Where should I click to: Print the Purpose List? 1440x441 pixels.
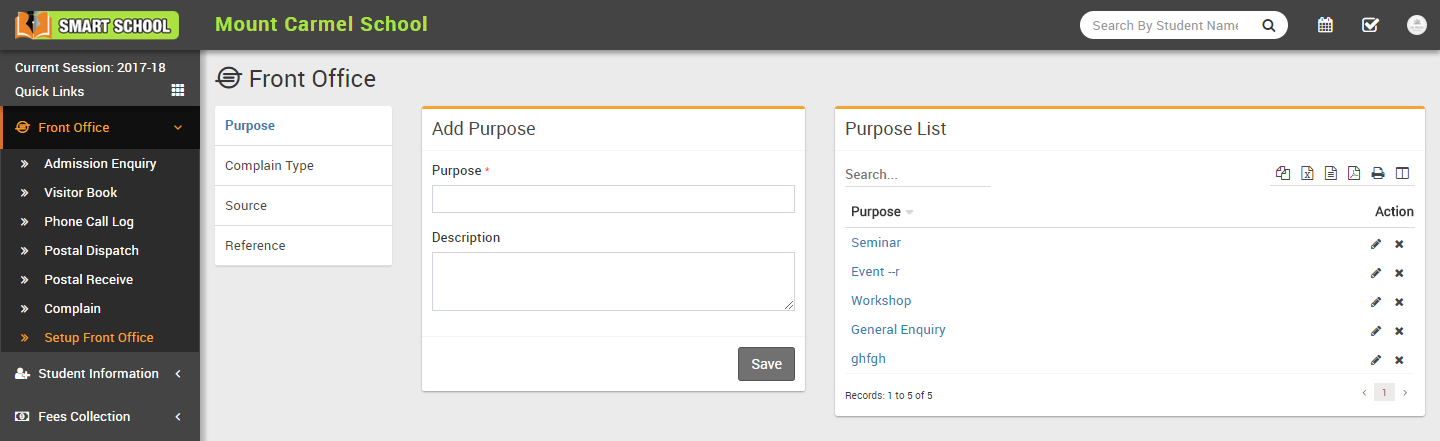point(1378,173)
